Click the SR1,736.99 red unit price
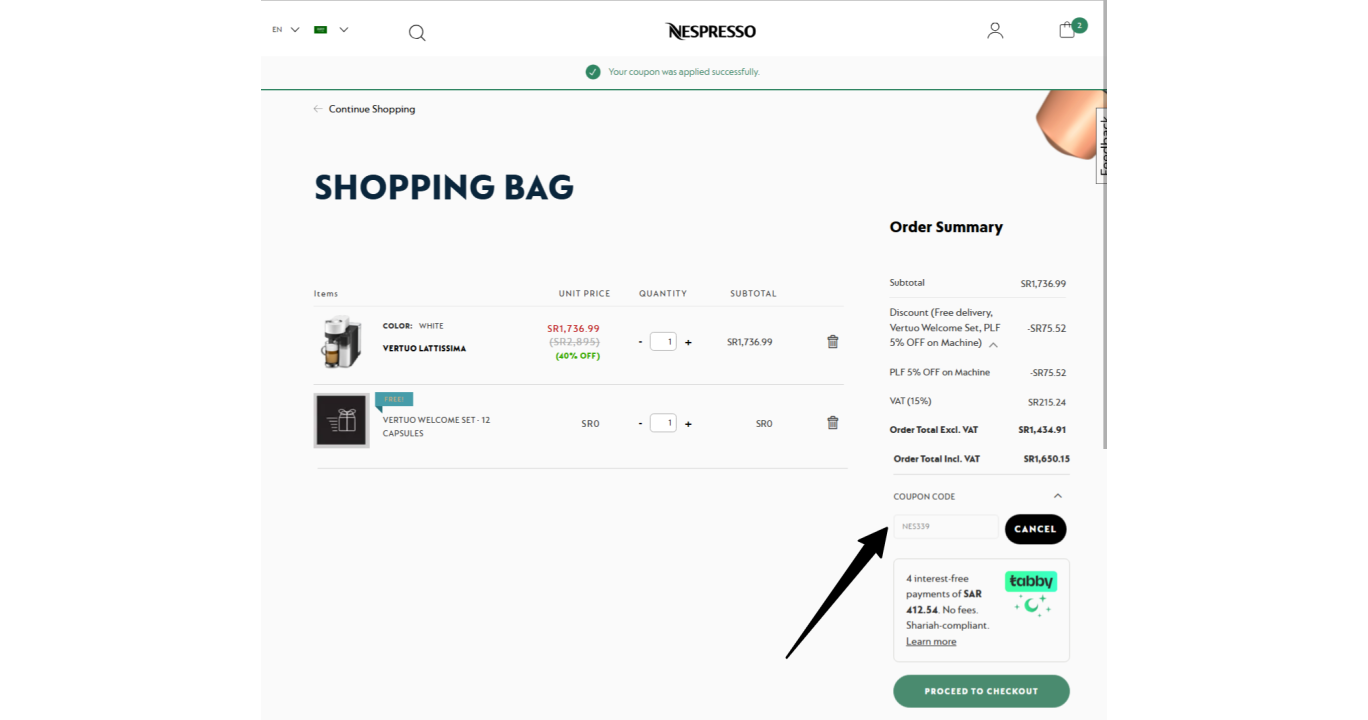The width and height of the screenshot is (1368, 720). [x=573, y=328]
